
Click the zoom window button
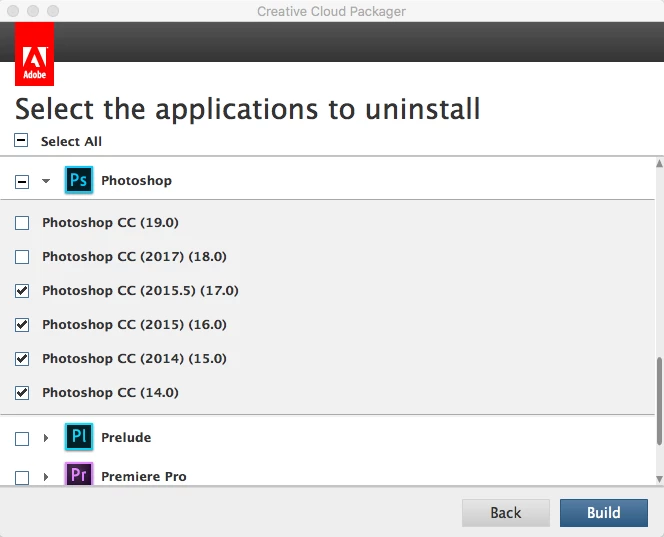(x=53, y=11)
